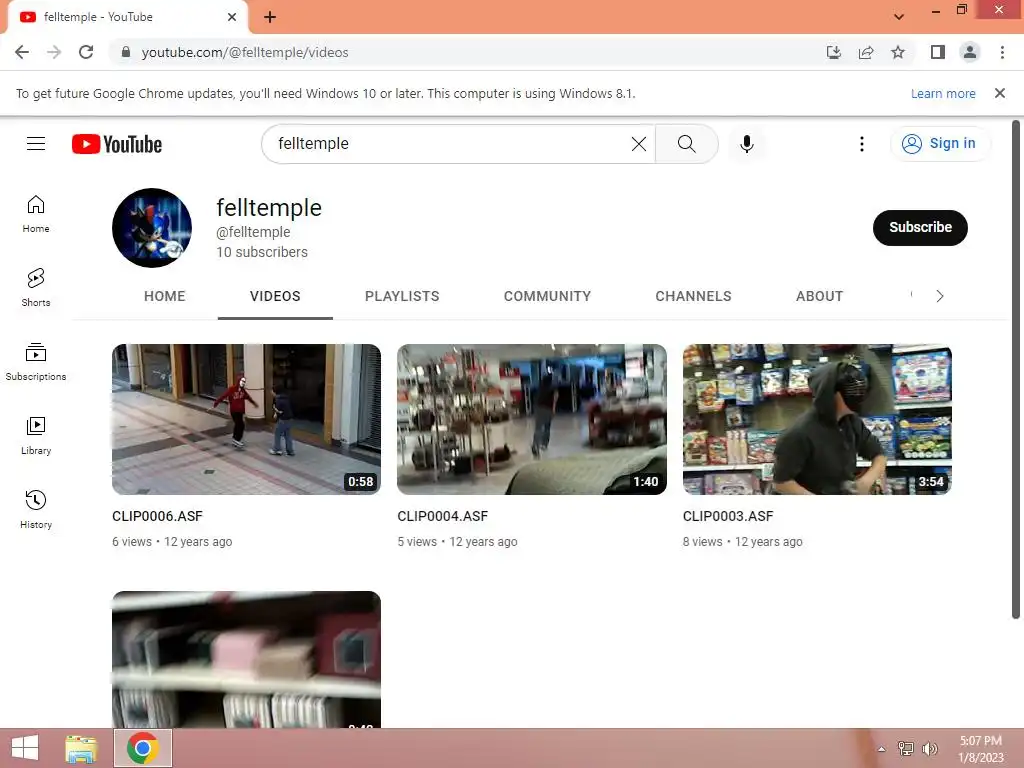The image size is (1024, 768).
Task: Open the CLIP0004.ASF video title
Action: pyautogui.click(x=443, y=516)
